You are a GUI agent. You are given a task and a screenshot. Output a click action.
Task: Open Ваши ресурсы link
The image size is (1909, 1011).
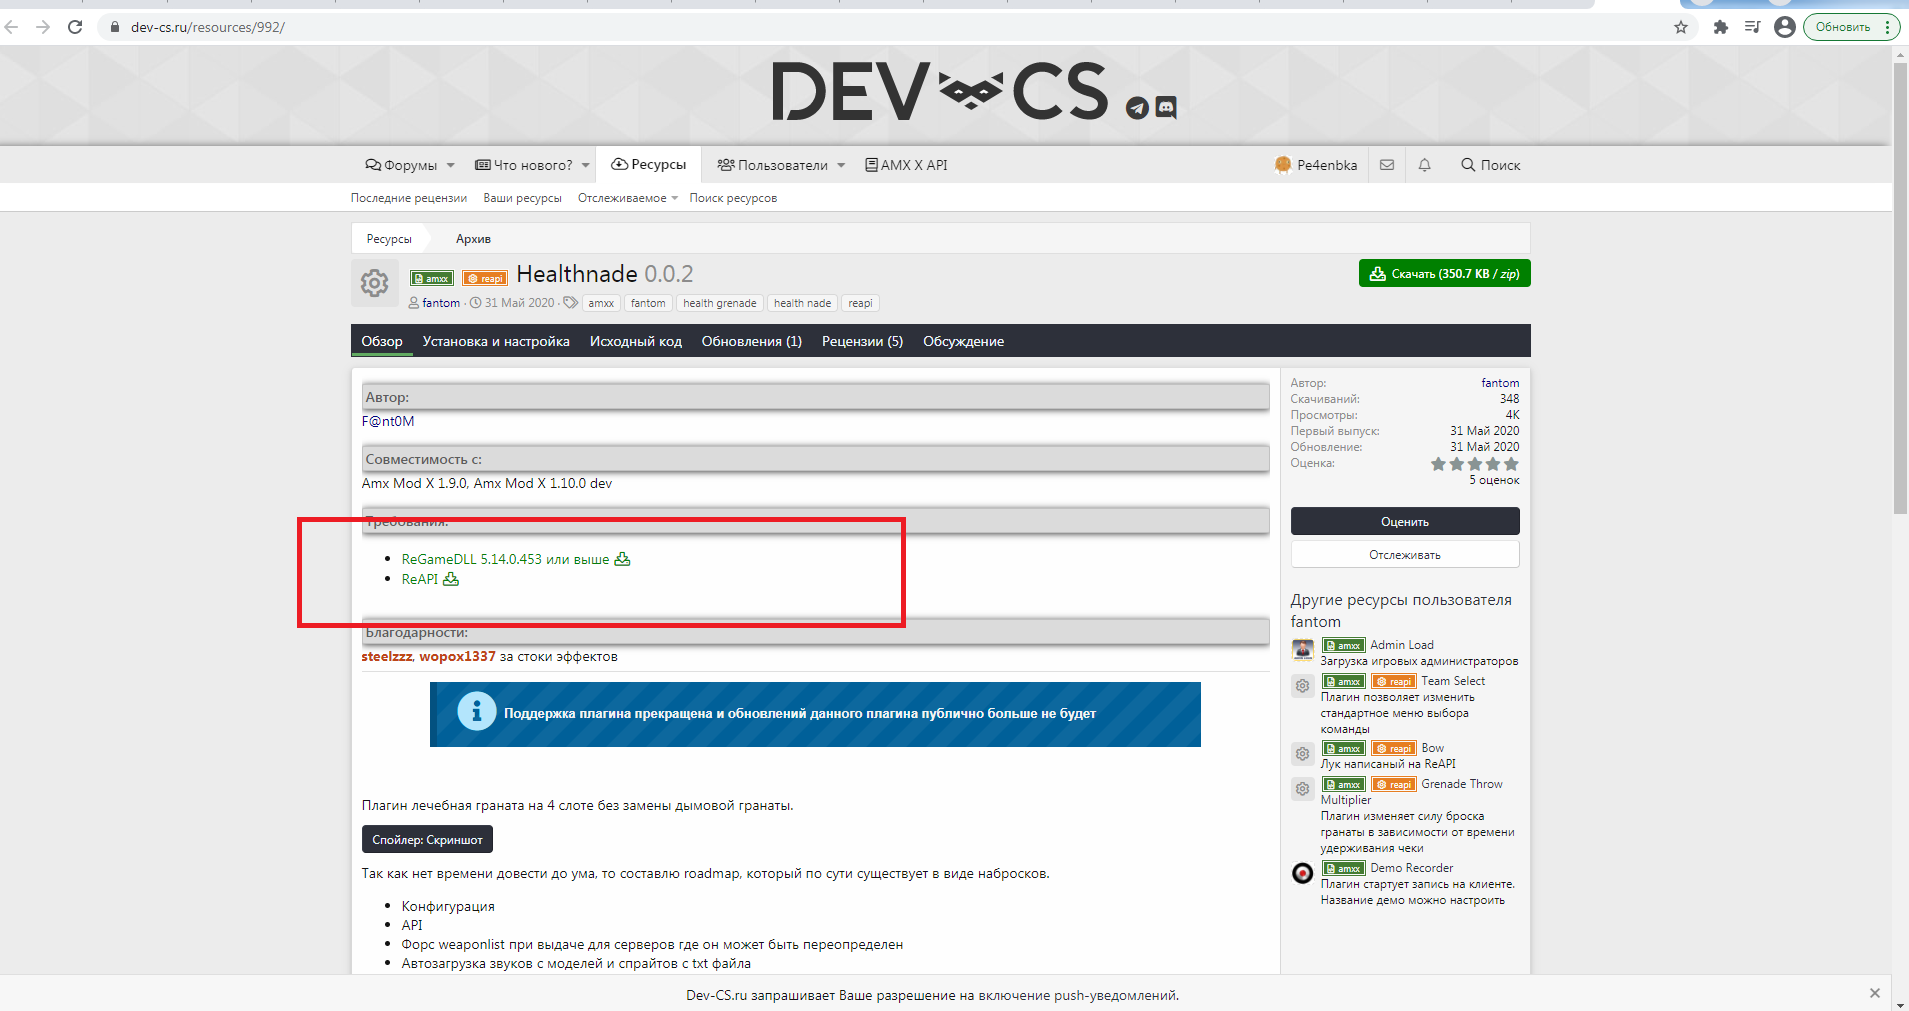coord(522,198)
